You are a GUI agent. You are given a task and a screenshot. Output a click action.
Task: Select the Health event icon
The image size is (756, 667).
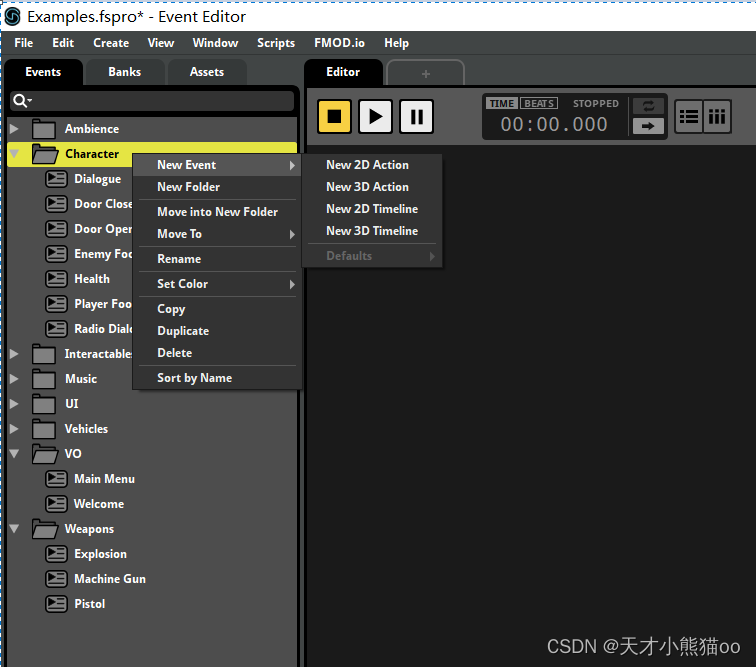point(56,279)
